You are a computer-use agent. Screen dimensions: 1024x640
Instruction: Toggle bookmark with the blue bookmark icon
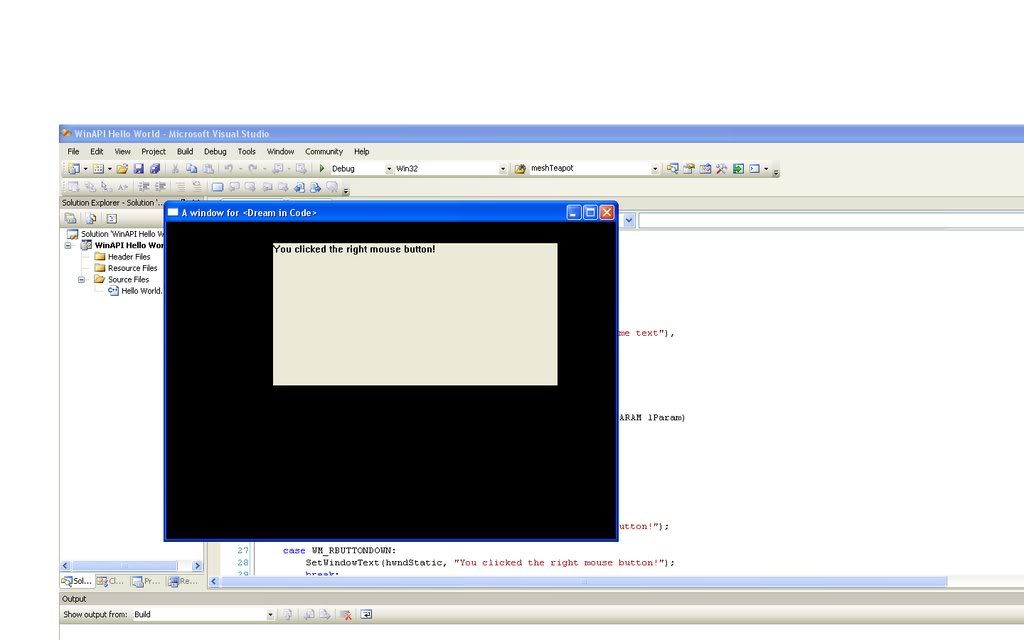(x=217, y=187)
